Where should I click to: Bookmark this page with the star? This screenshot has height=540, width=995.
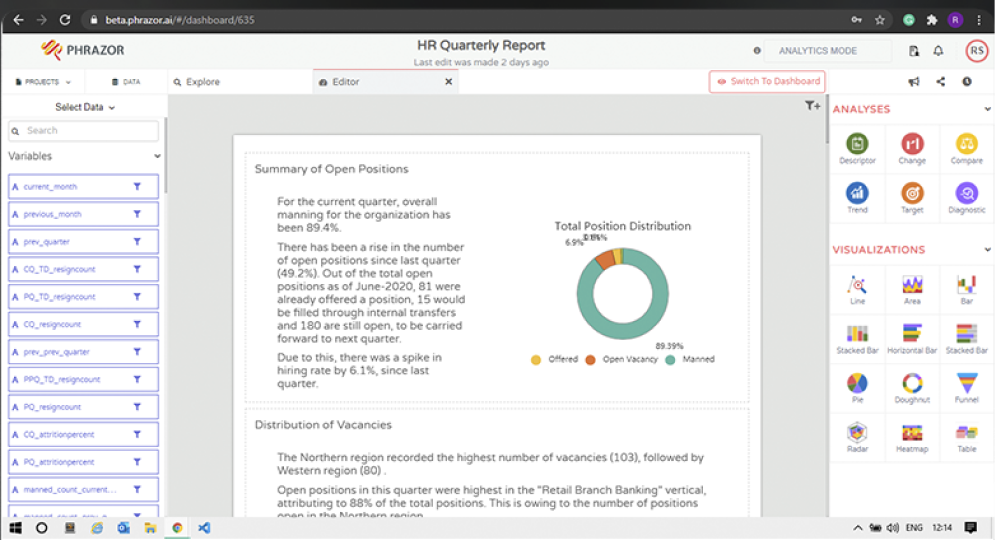(x=880, y=20)
